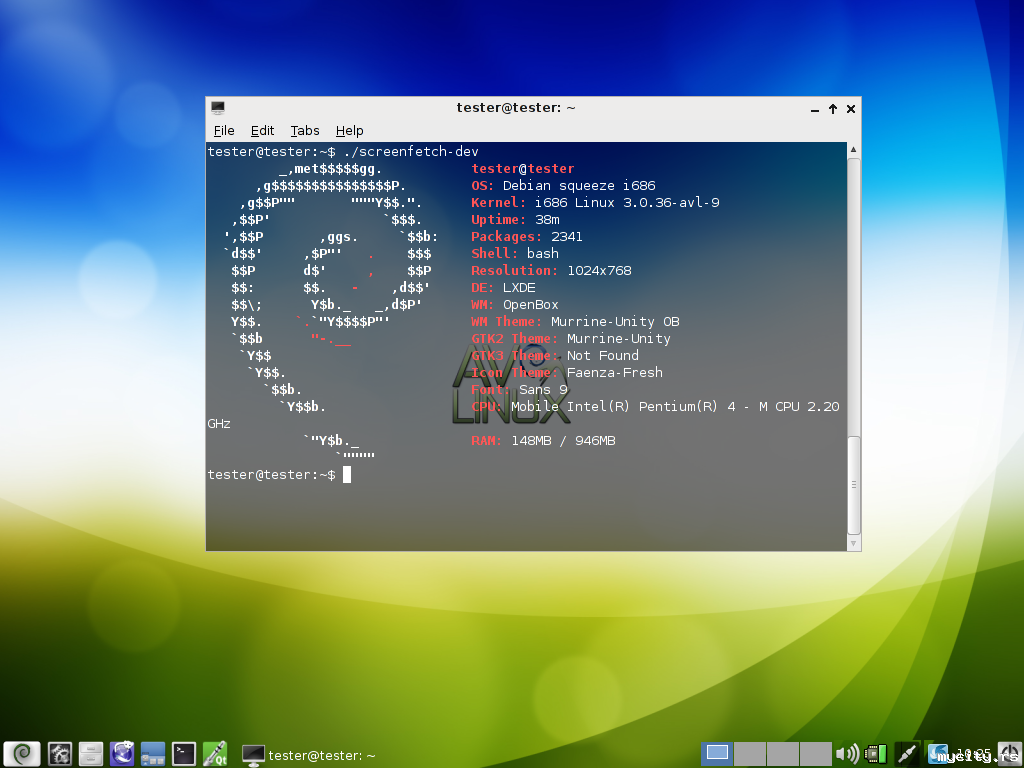Switch to the second workspace in the pager

pyautogui.click(x=750, y=753)
